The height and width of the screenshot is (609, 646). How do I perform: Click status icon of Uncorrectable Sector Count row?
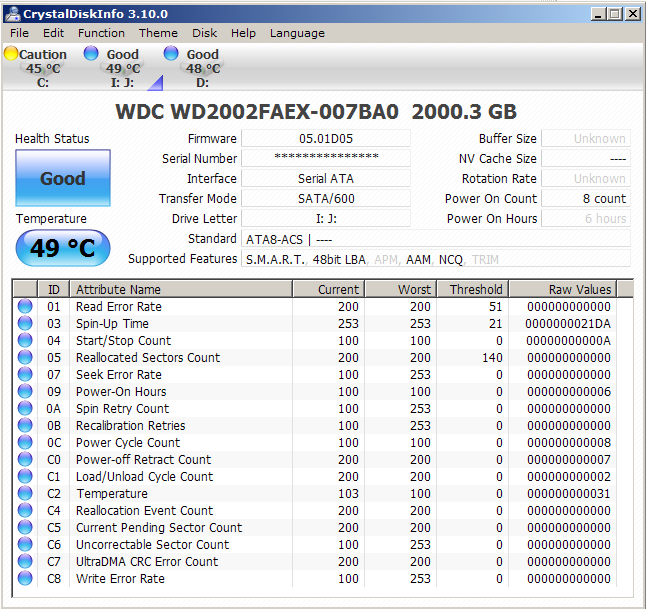click(x=25, y=544)
